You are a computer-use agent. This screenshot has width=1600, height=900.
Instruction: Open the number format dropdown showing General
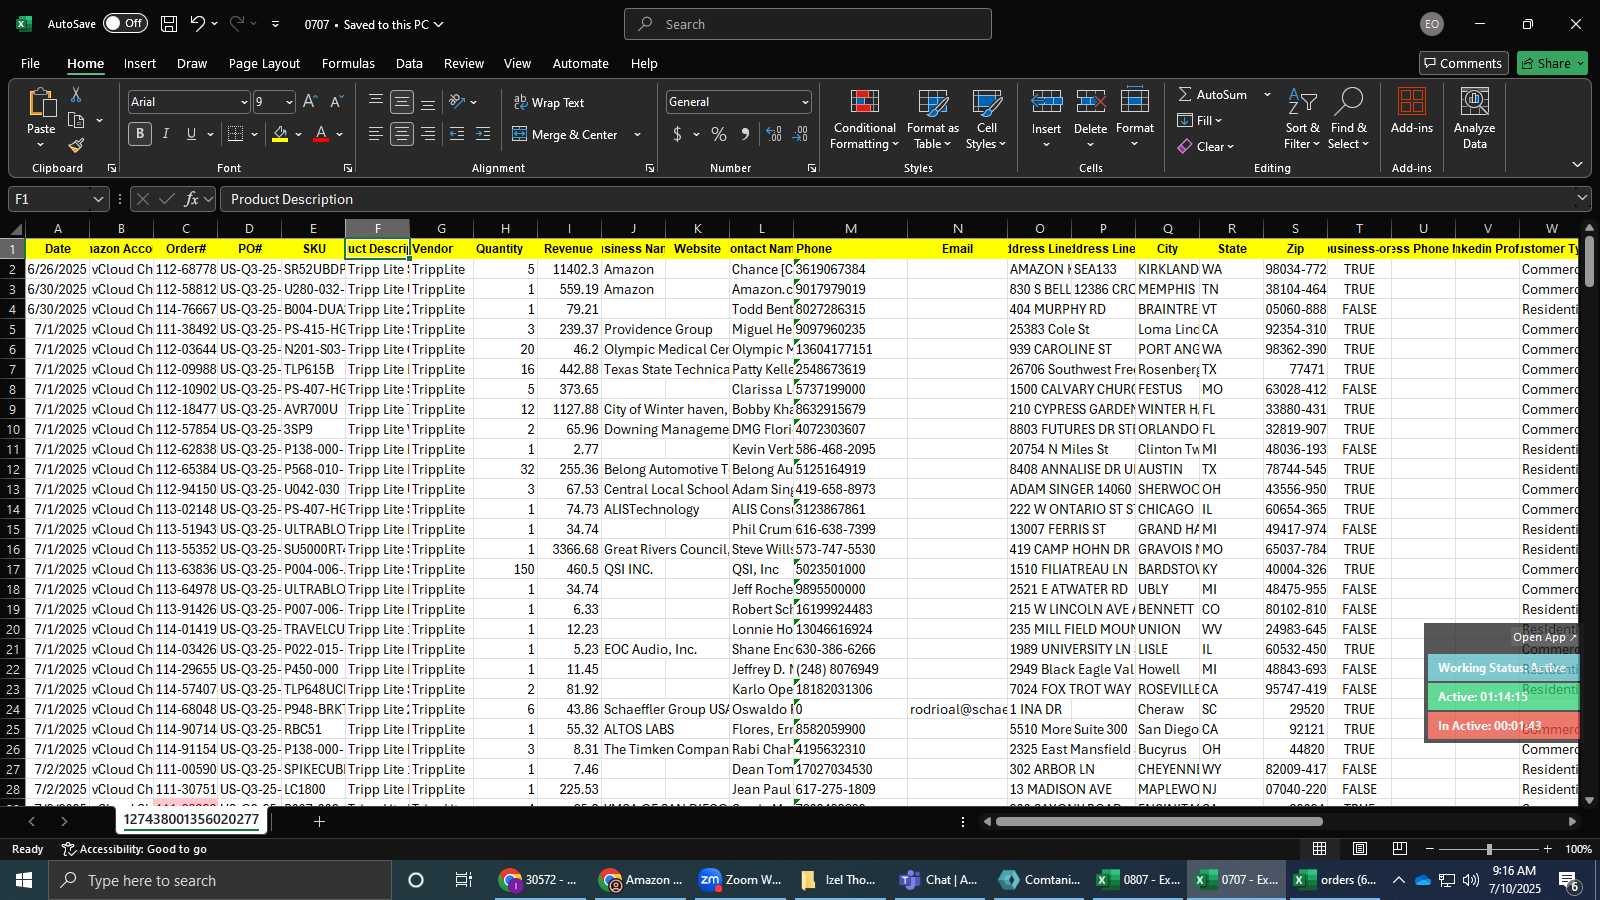(x=804, y=102)
